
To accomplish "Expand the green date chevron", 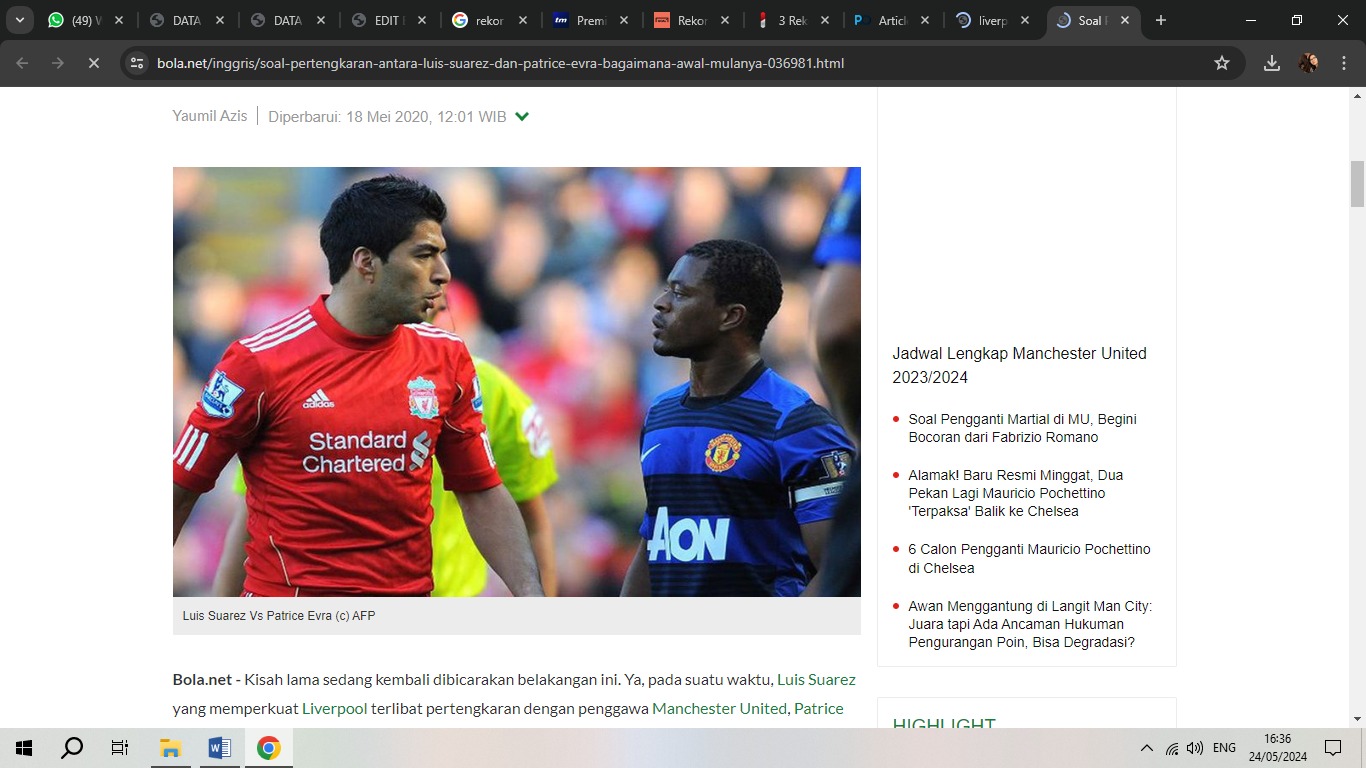I will click(x=522, y=117).
